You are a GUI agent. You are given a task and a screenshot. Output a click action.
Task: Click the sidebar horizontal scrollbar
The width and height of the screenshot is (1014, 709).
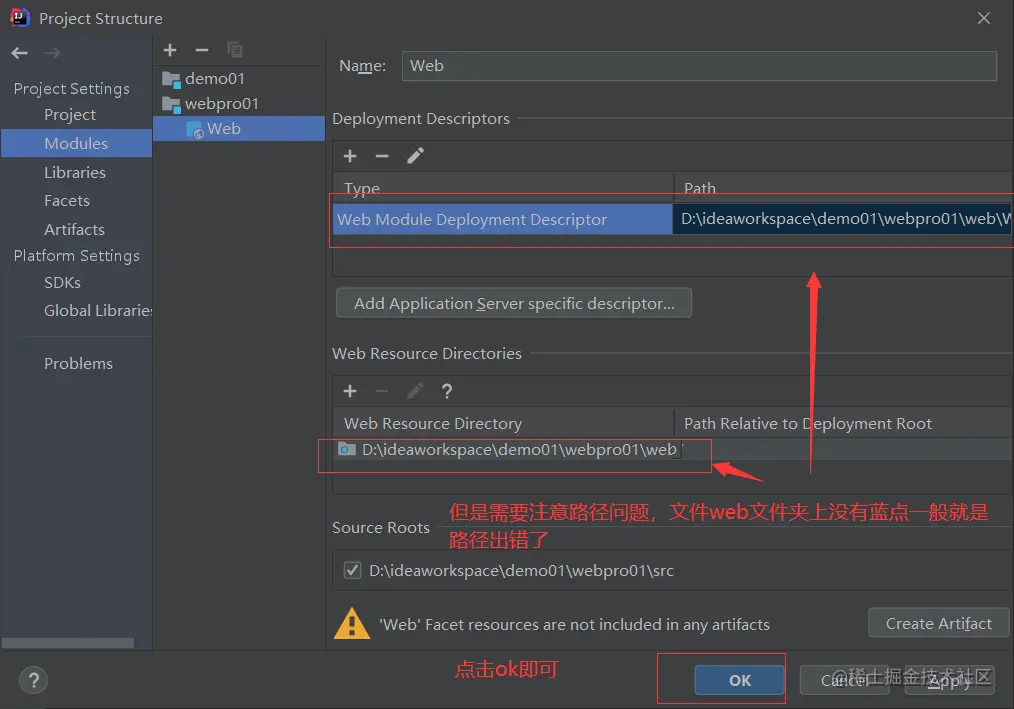(x=68, y=643)
